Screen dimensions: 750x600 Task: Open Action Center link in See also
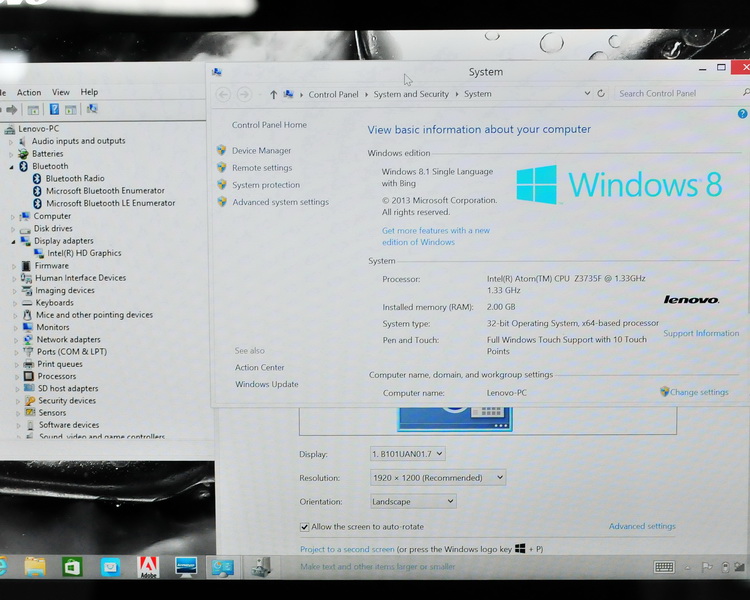(x=259, y=367)
